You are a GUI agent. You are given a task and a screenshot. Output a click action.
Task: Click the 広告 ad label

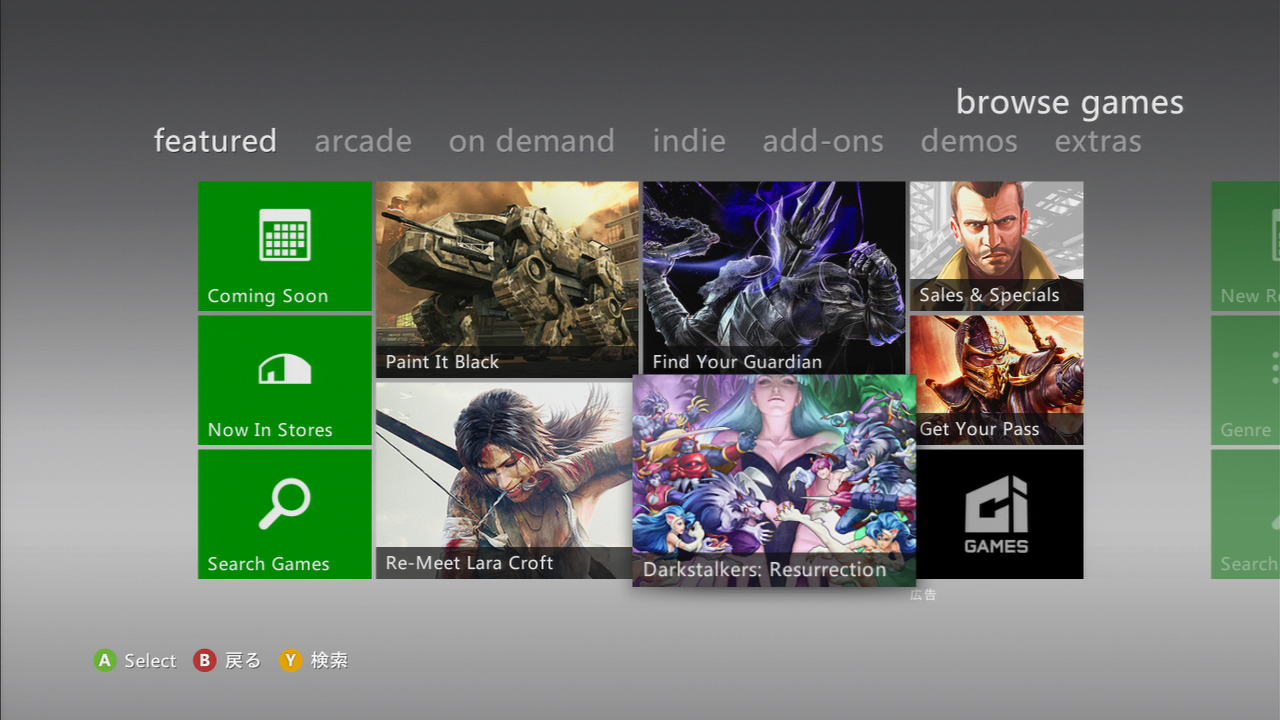coord(923,594)
